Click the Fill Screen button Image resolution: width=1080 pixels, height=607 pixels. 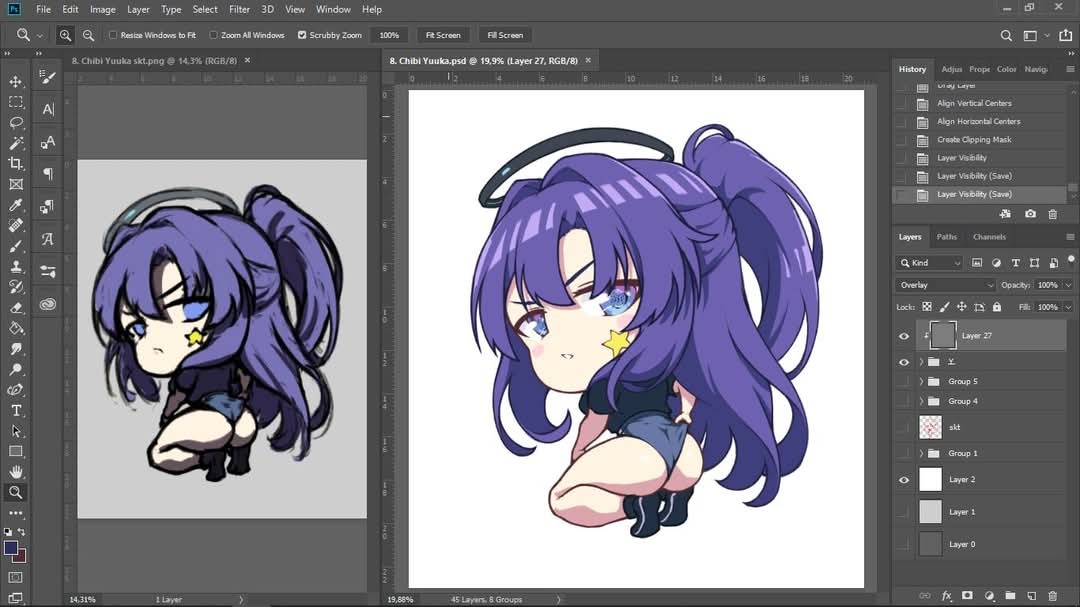[x=505, y=35]
